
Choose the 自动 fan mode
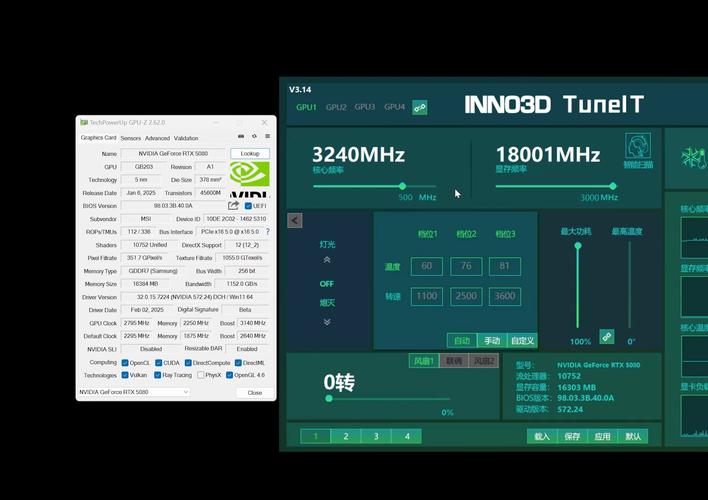(462, 341)
